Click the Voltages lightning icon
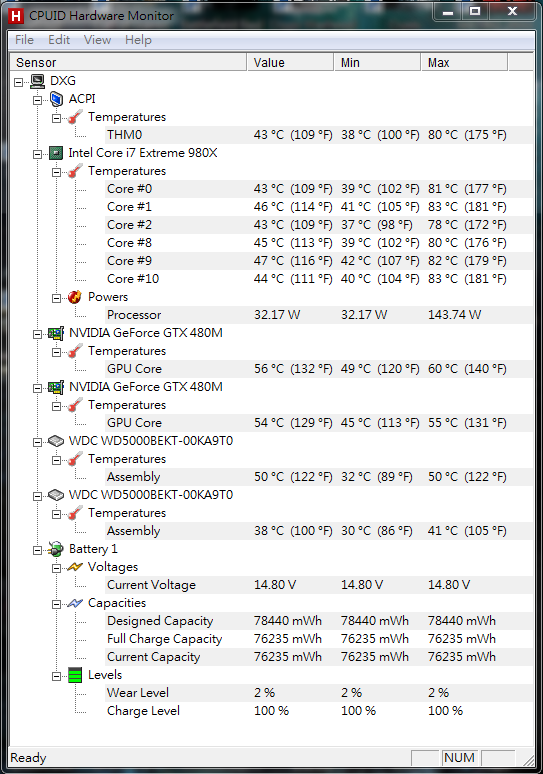The height and width of the screenshot is (774, 543). point(75,567)
